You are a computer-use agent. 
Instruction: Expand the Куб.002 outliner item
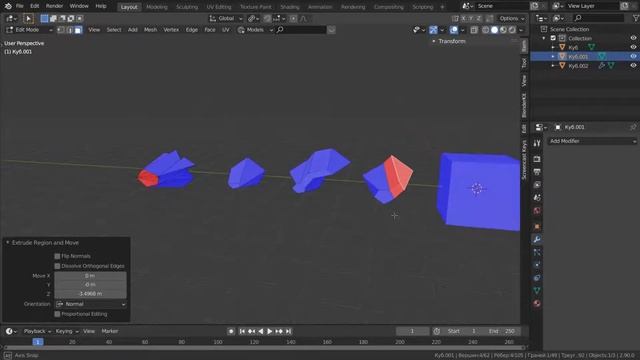(x=553, y=66)
